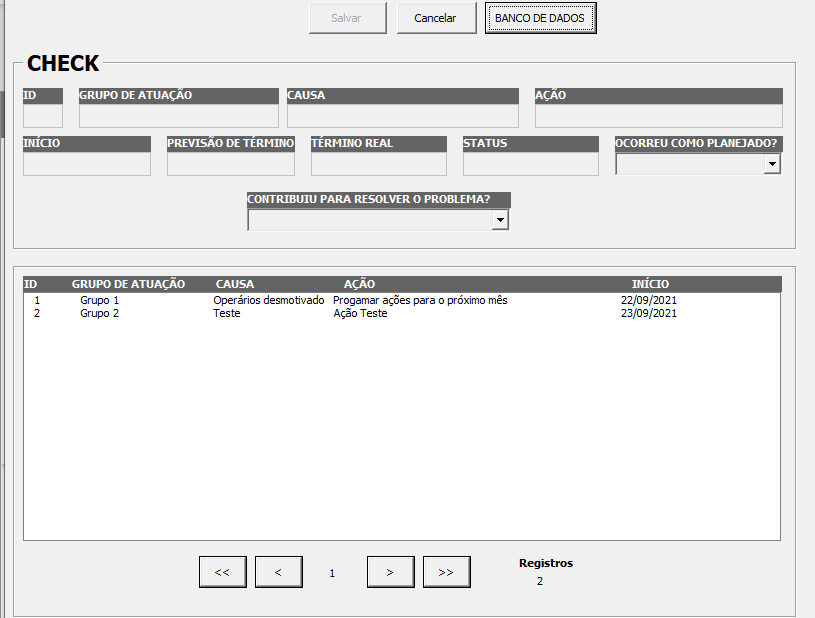This screenshot has height=618, width=815.
Task: Click the TÉRMINO REAL field
Action: click(x=379, y=164)
